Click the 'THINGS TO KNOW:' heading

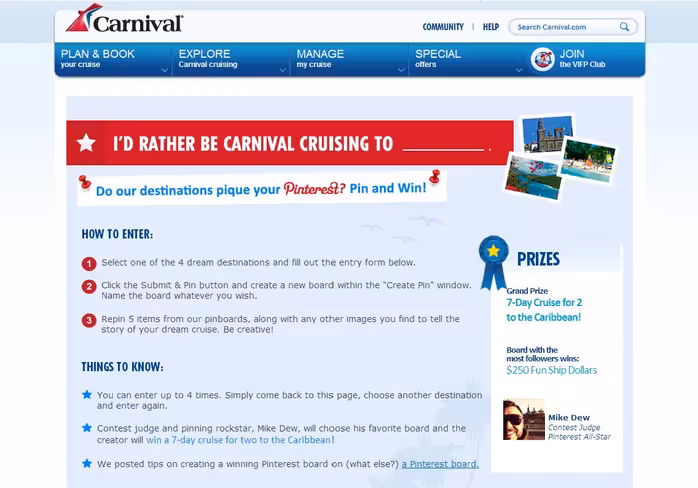point(122,367)
